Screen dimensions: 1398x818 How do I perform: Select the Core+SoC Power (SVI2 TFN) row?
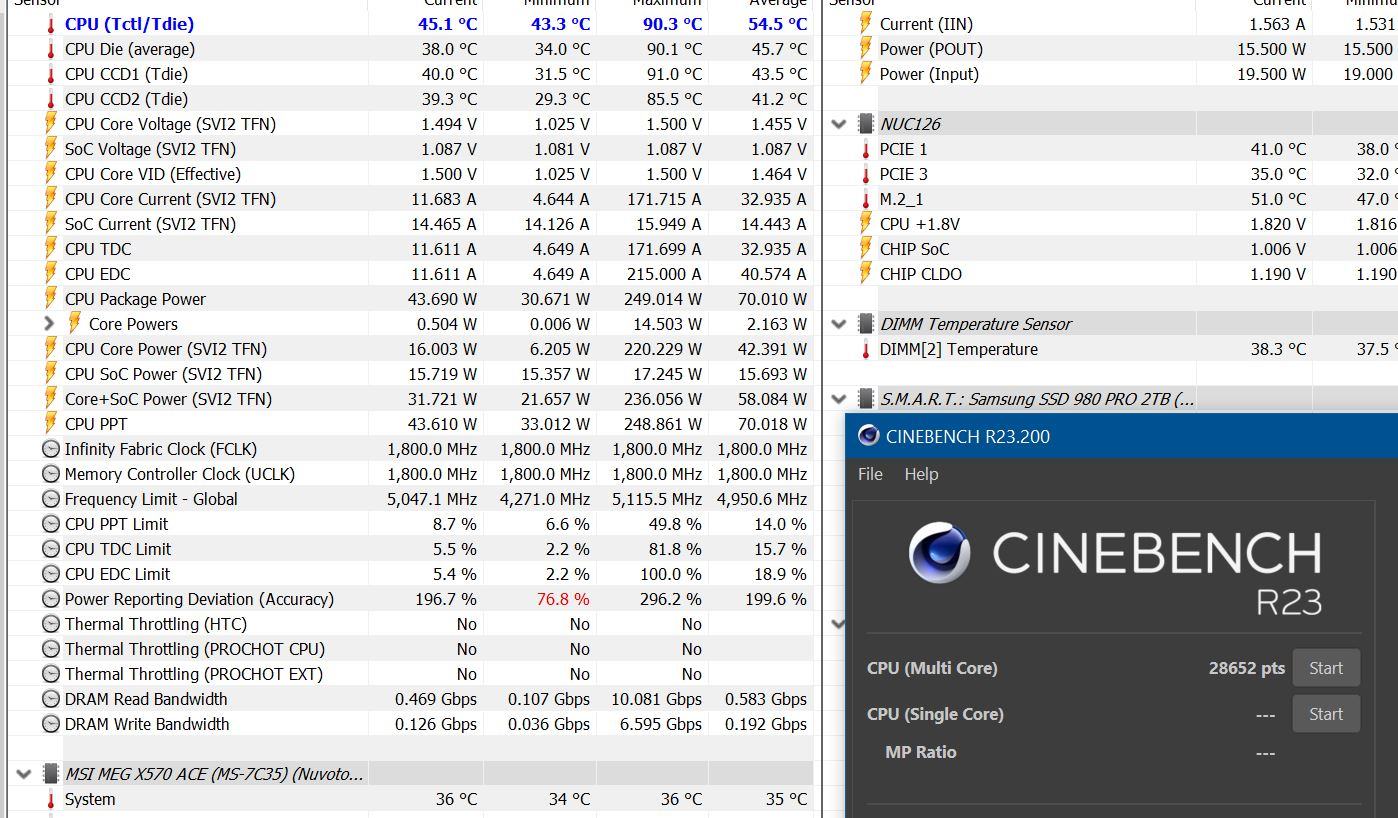pyautogui.click(x=410, y=399)
